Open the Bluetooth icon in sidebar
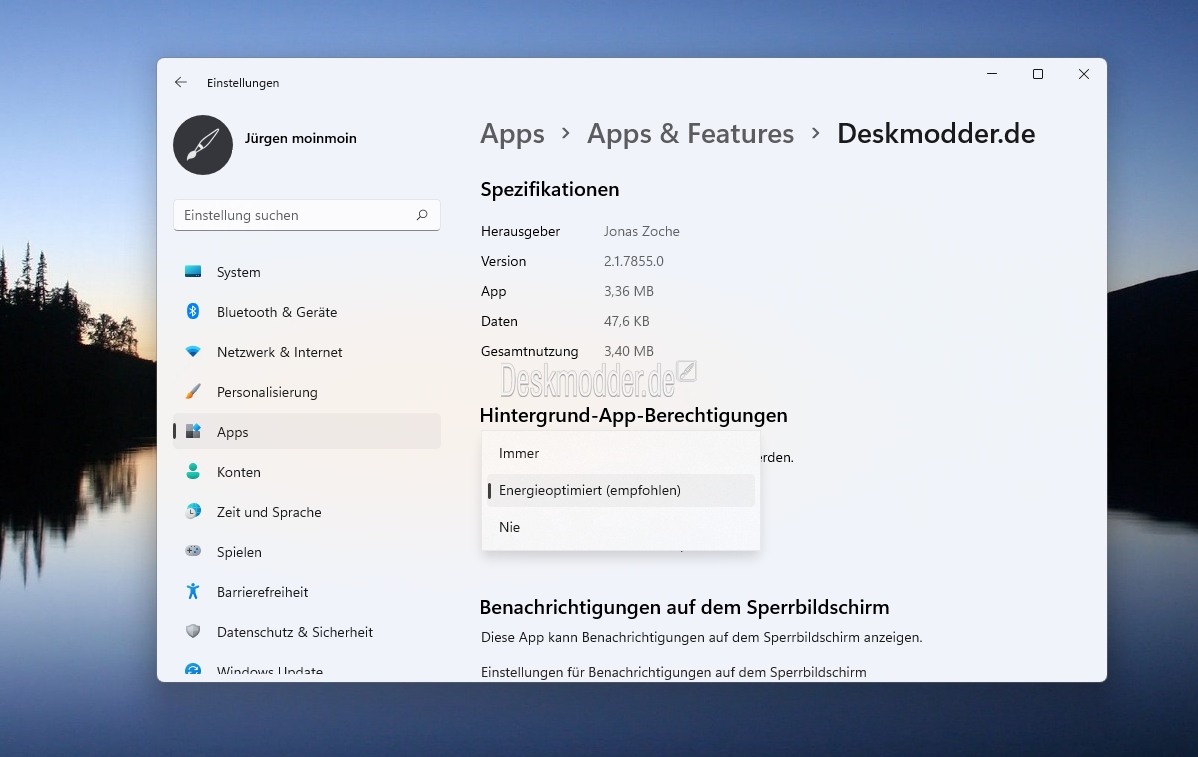 coord(193,312)
